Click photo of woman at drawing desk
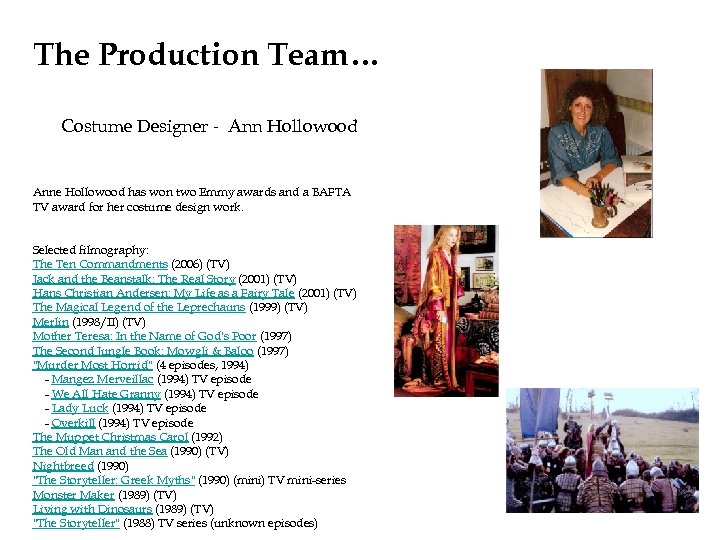720x540 pixels. [x=596, y=153]
